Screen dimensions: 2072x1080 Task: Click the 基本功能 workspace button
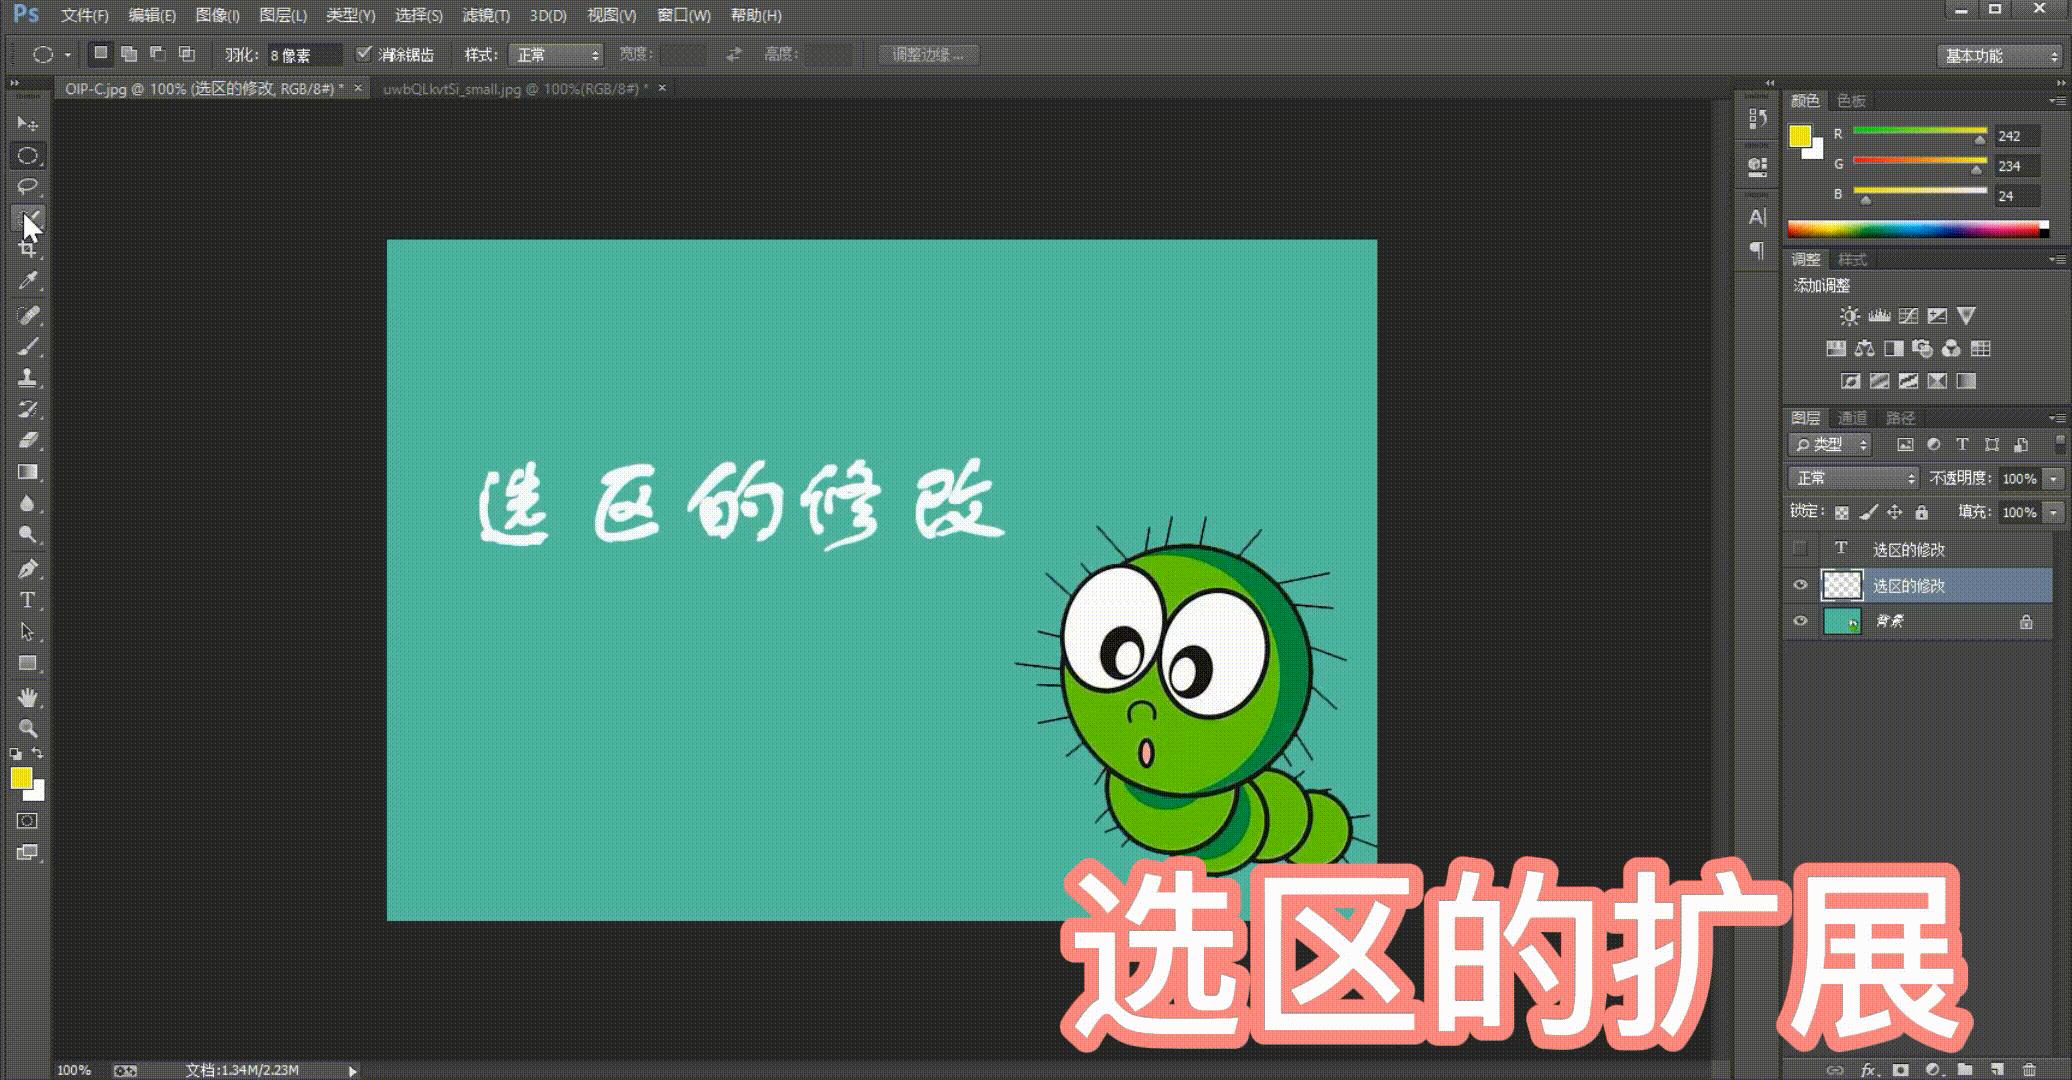tap(1997, 56)
